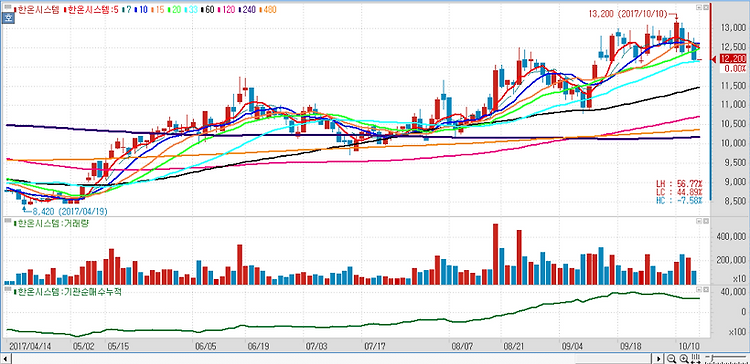The image size is (750, 364).
Task: Click the LH : 56.77% value
Action: [679, 184]
